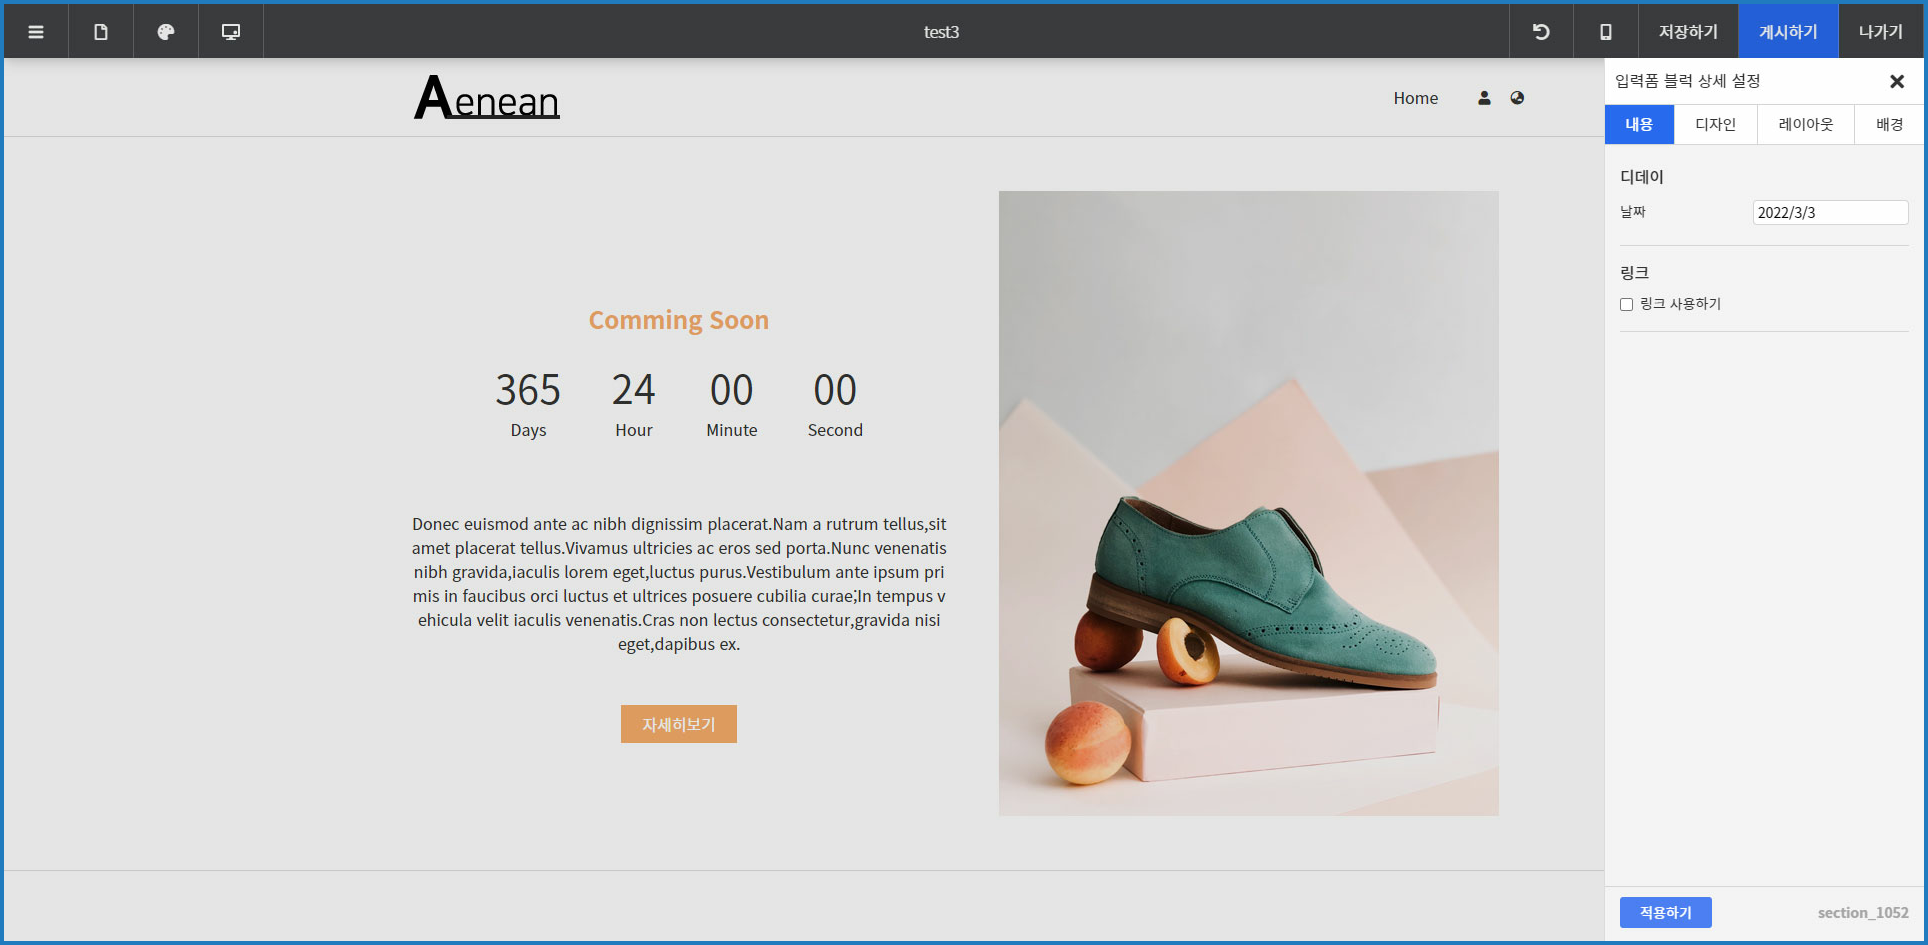Click the undo arrow icon
This screenshot has height=945, width=1928.
tap(1541, 32)
